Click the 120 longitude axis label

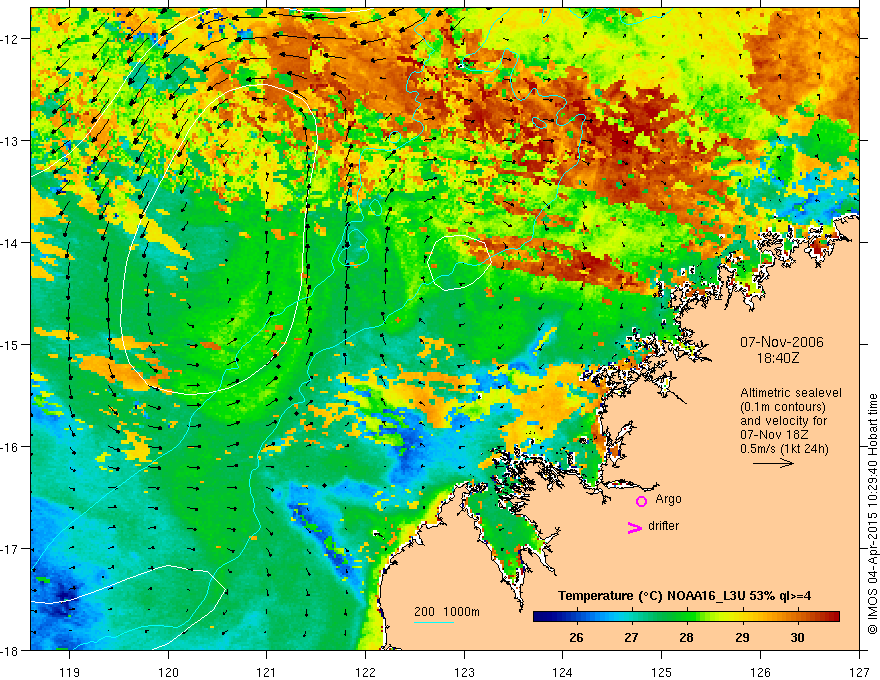pos(168,673)
